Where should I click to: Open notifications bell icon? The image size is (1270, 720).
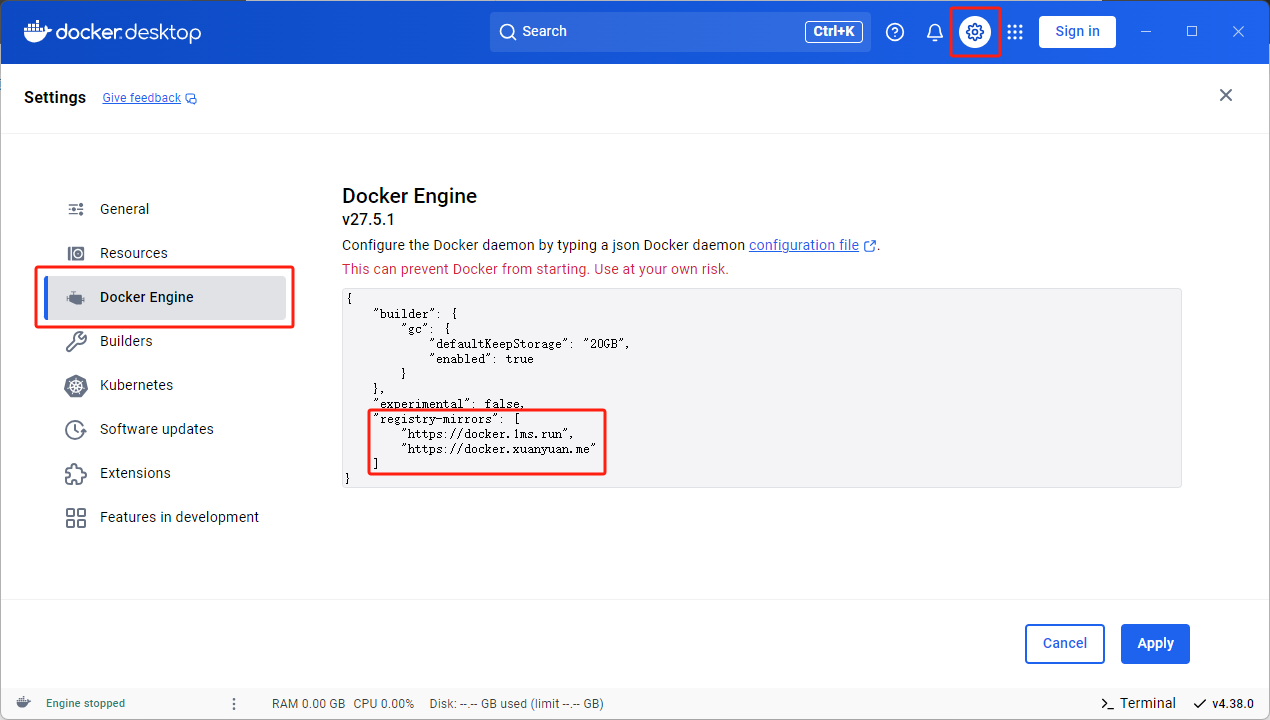(935, 32)
